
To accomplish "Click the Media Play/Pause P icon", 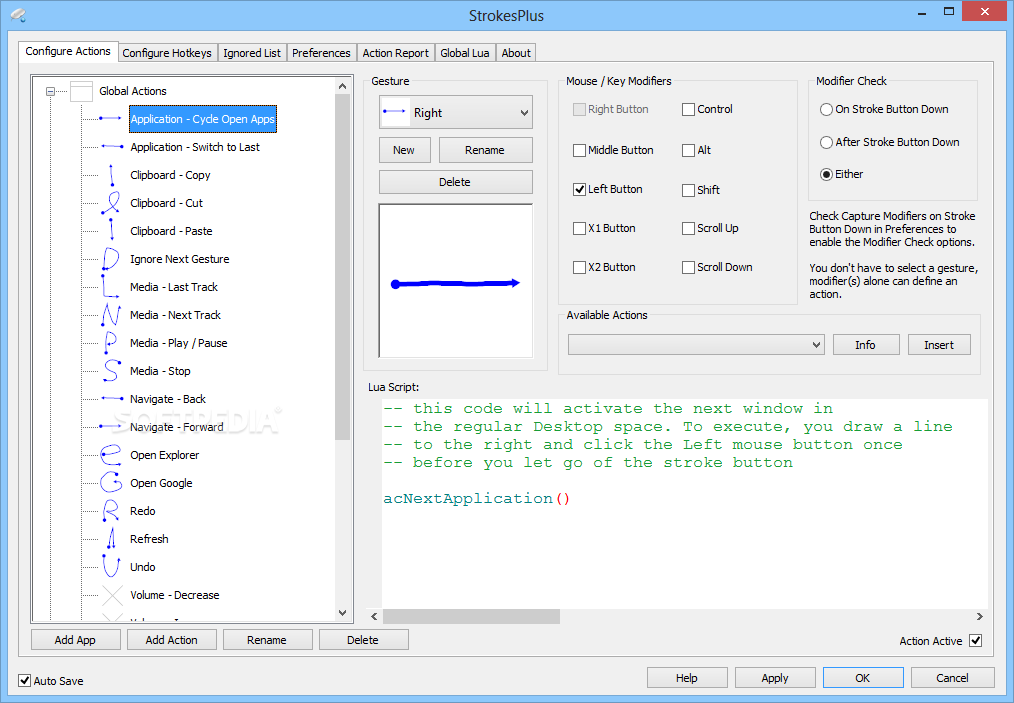I will pos(111,343).
